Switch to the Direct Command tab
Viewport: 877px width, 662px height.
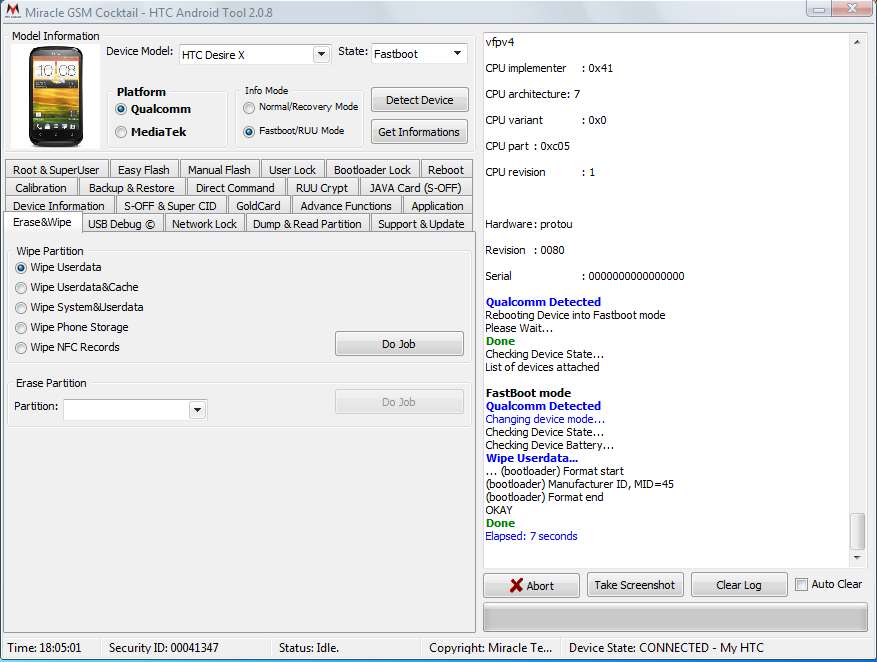[x=235, y=187]
